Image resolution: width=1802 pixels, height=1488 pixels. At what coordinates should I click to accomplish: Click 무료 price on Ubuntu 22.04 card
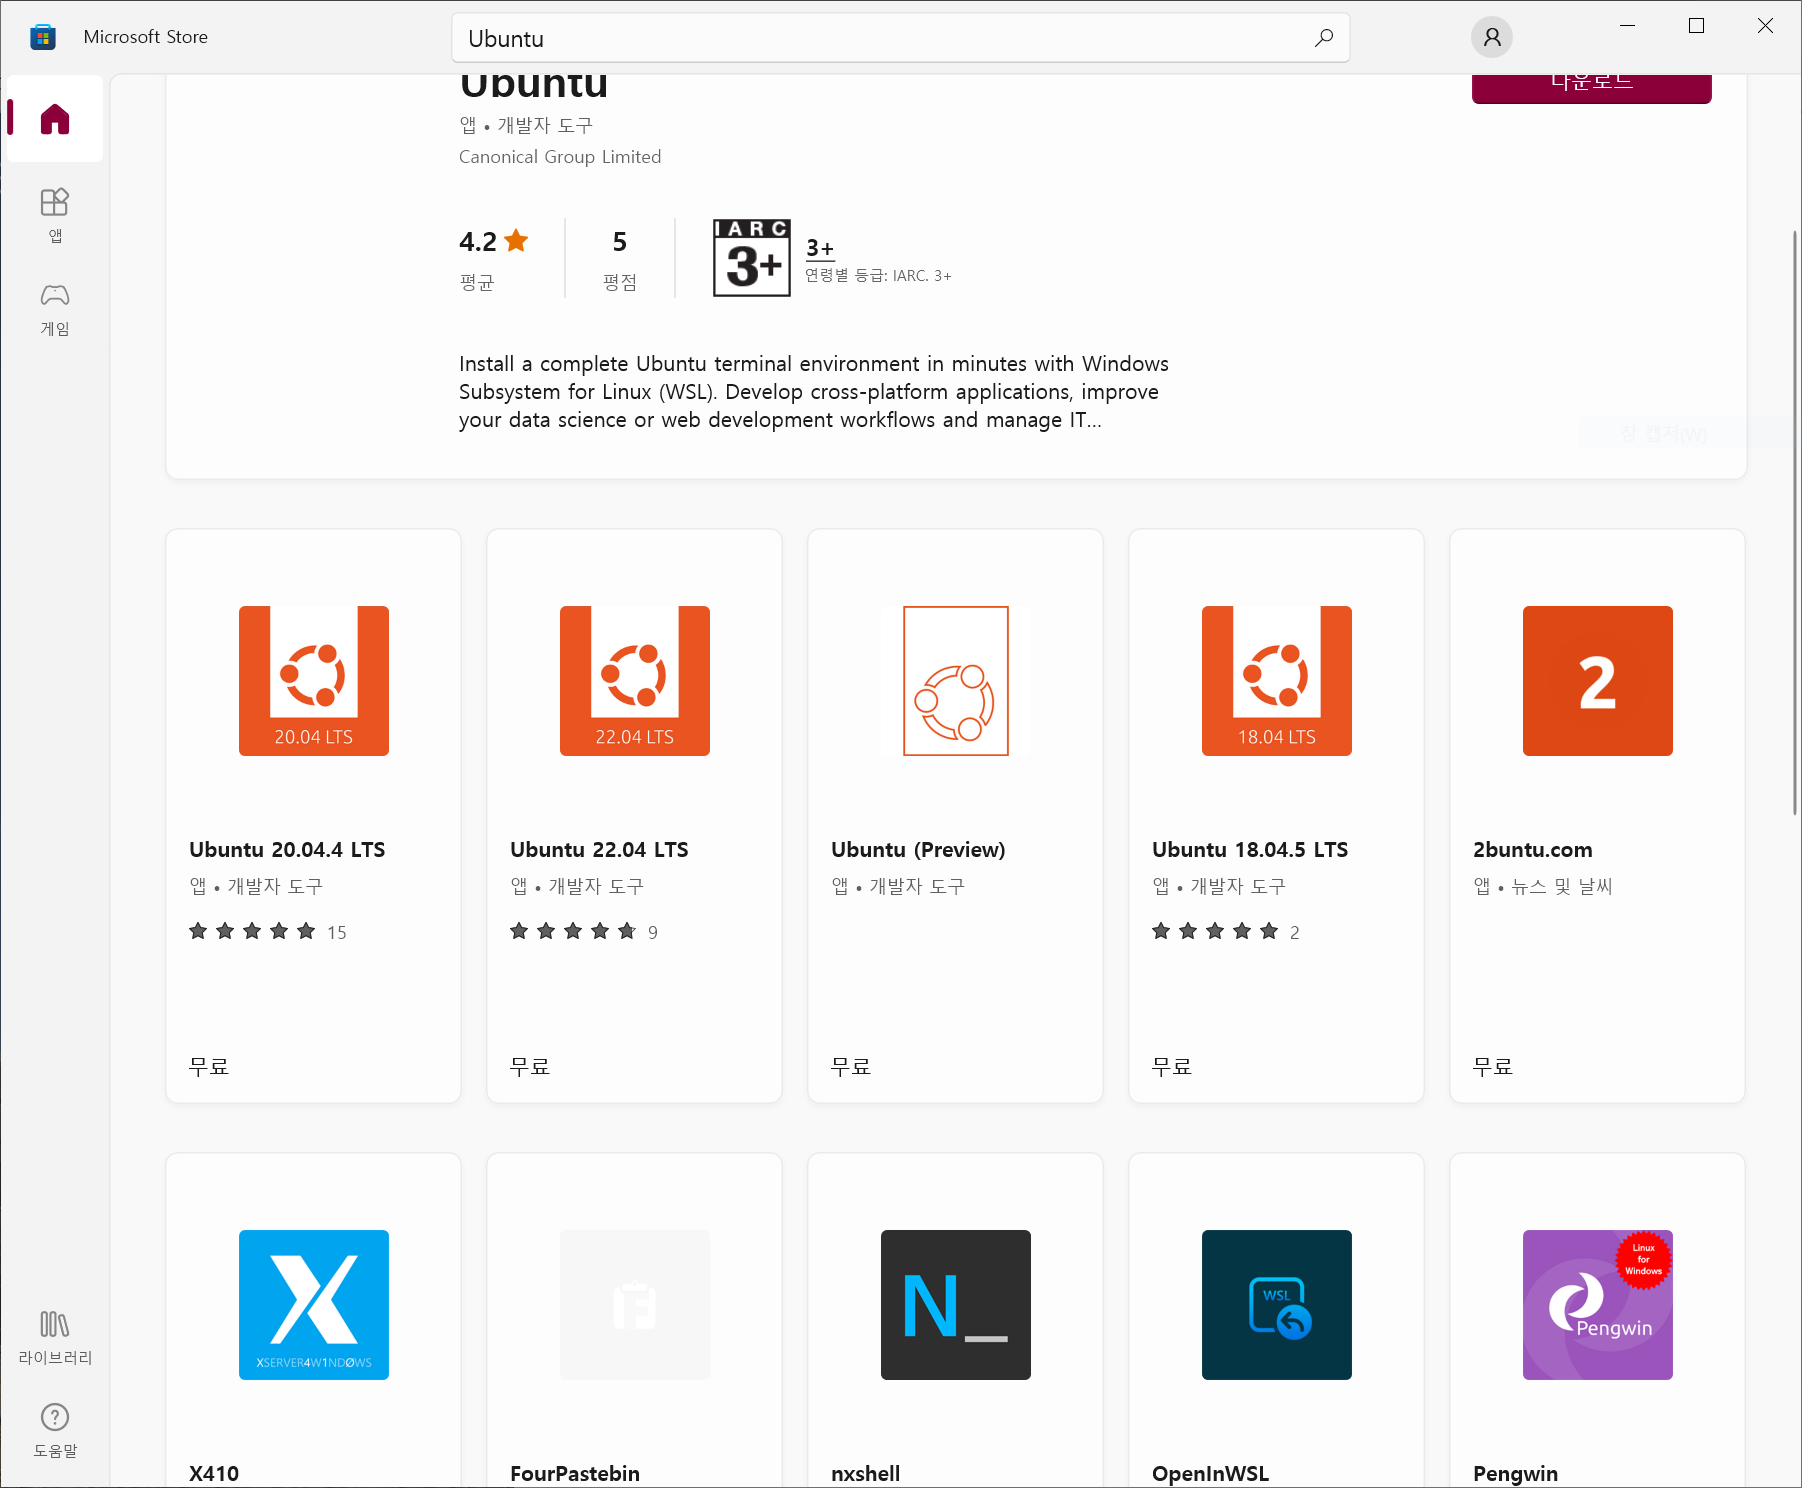[x=530, y=1067]
